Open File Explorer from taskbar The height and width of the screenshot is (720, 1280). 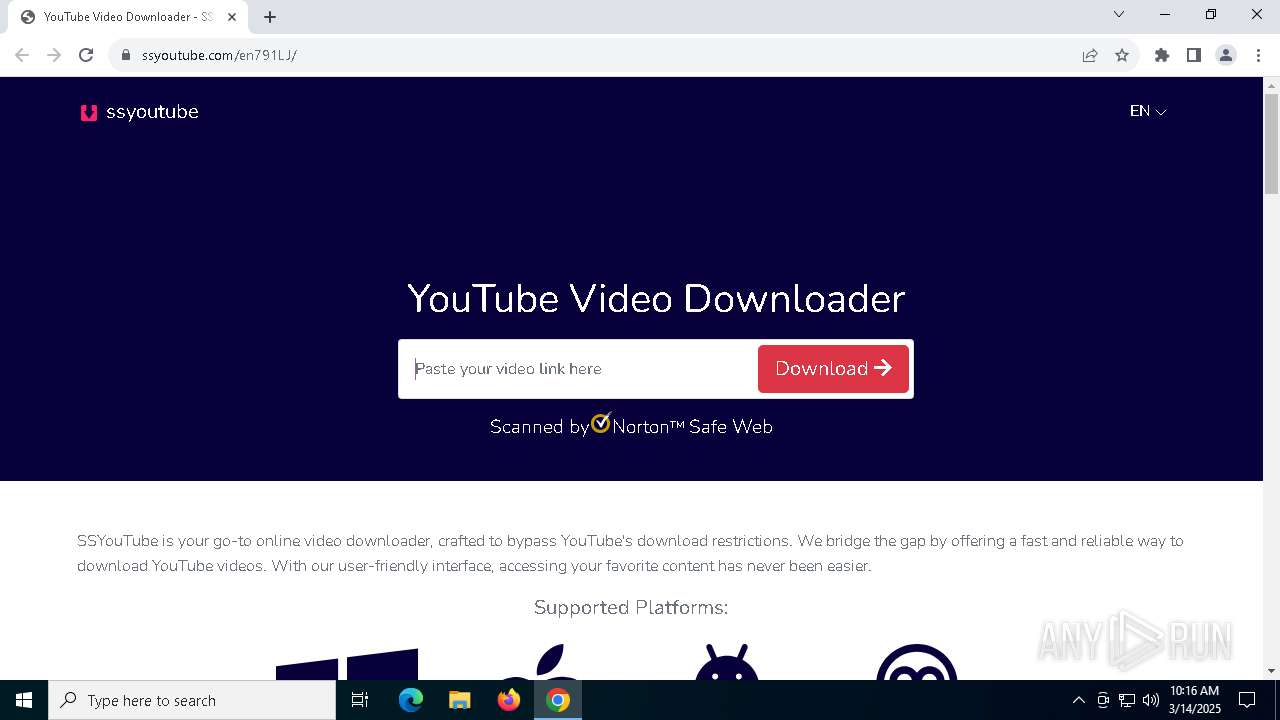point(459,700)
